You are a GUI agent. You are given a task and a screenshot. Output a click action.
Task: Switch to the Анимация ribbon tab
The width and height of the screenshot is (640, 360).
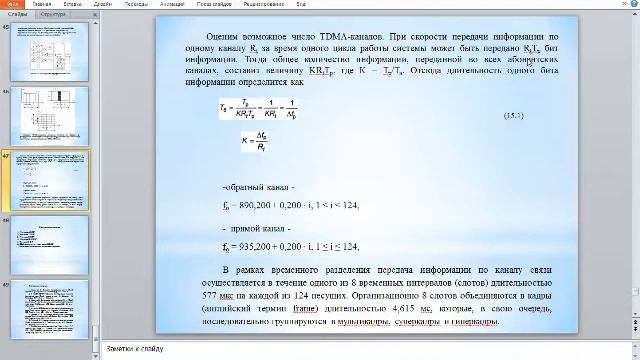(x=172, y=4)
